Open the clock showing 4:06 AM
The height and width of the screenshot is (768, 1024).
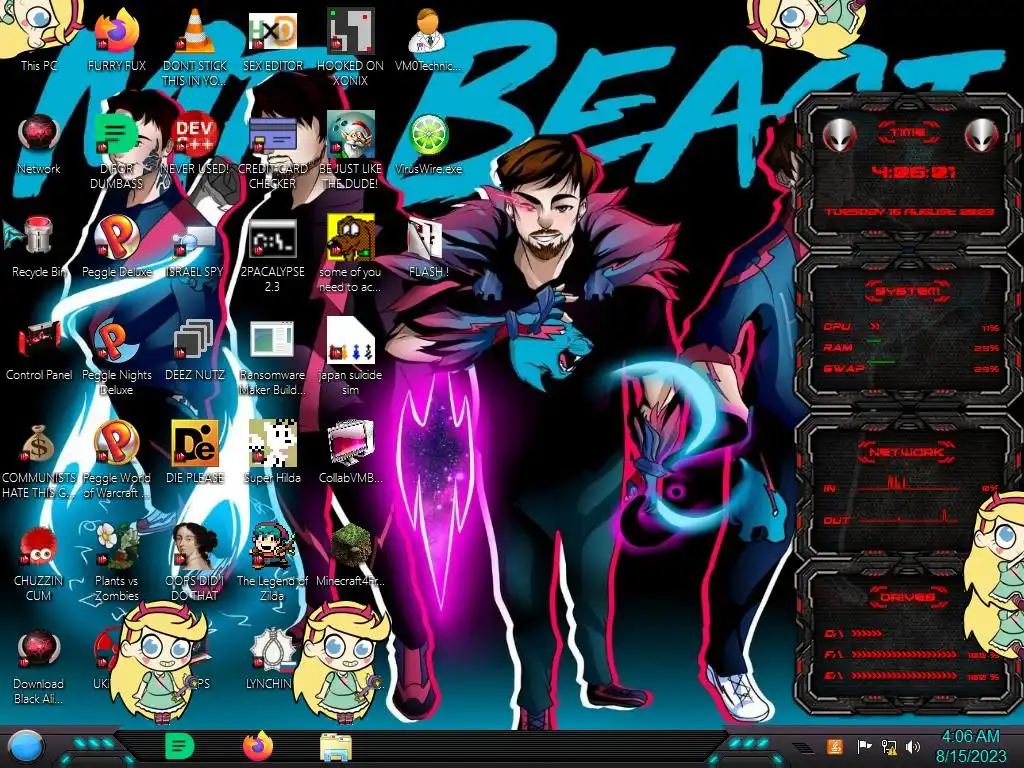[x=970, y=746]
